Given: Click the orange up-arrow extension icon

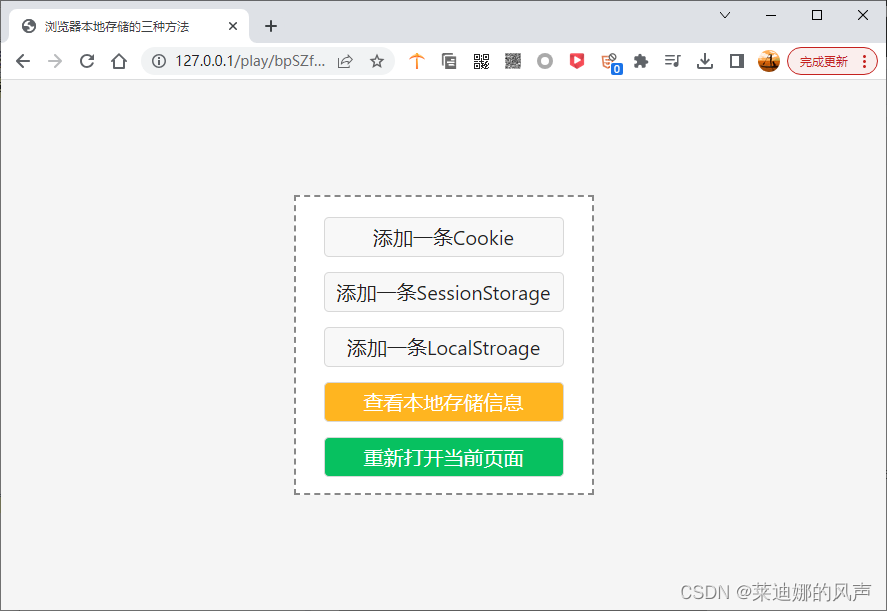Looking at the screenshot, I should [417, 61].
